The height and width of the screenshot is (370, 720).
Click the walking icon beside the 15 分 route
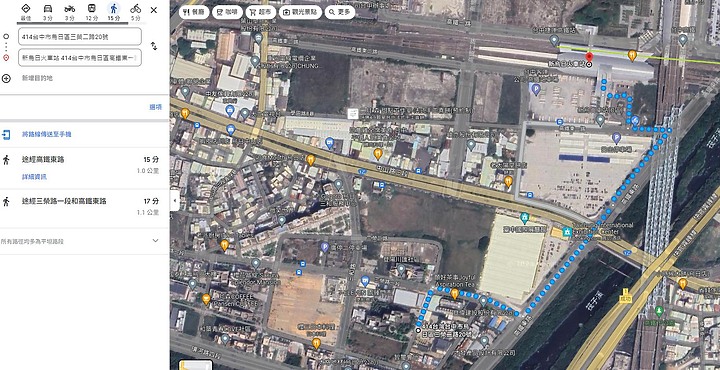click(x=6, y=160)
